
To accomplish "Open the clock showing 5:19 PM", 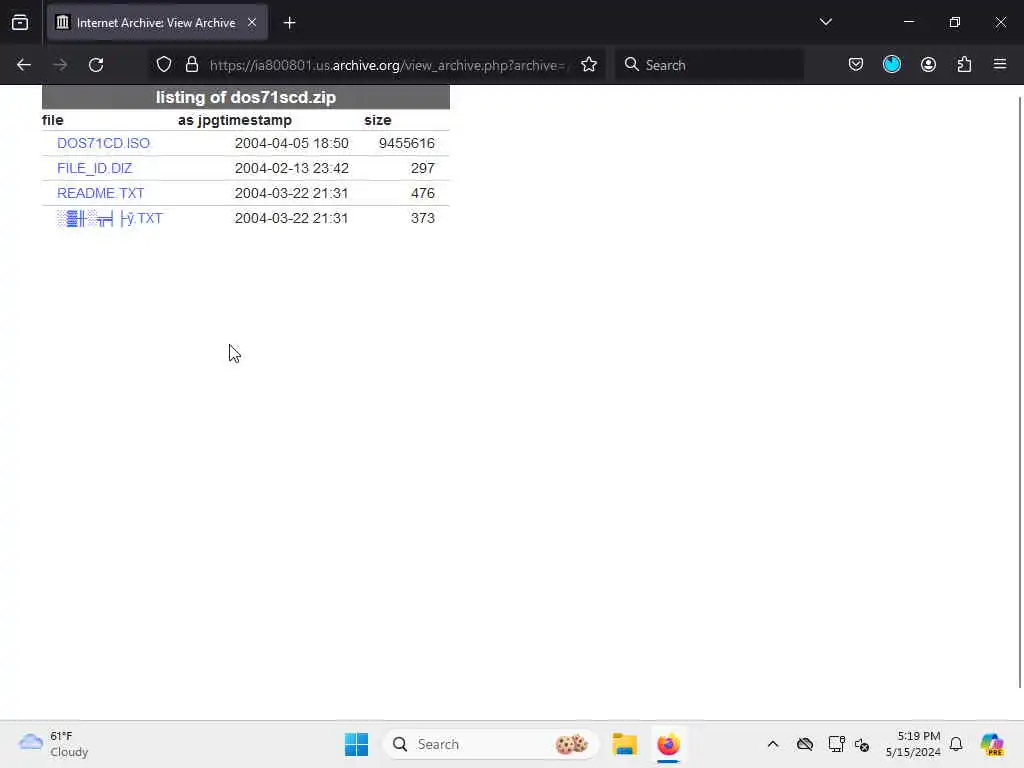I will coord(913,744).
